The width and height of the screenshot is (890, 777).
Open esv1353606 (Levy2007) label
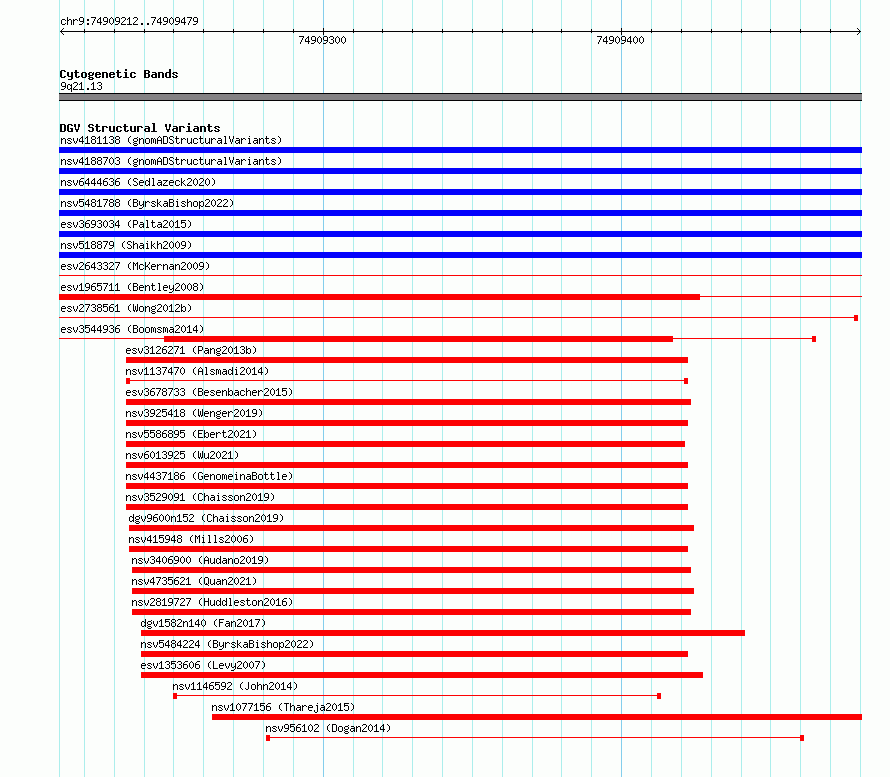pos(203,665)
